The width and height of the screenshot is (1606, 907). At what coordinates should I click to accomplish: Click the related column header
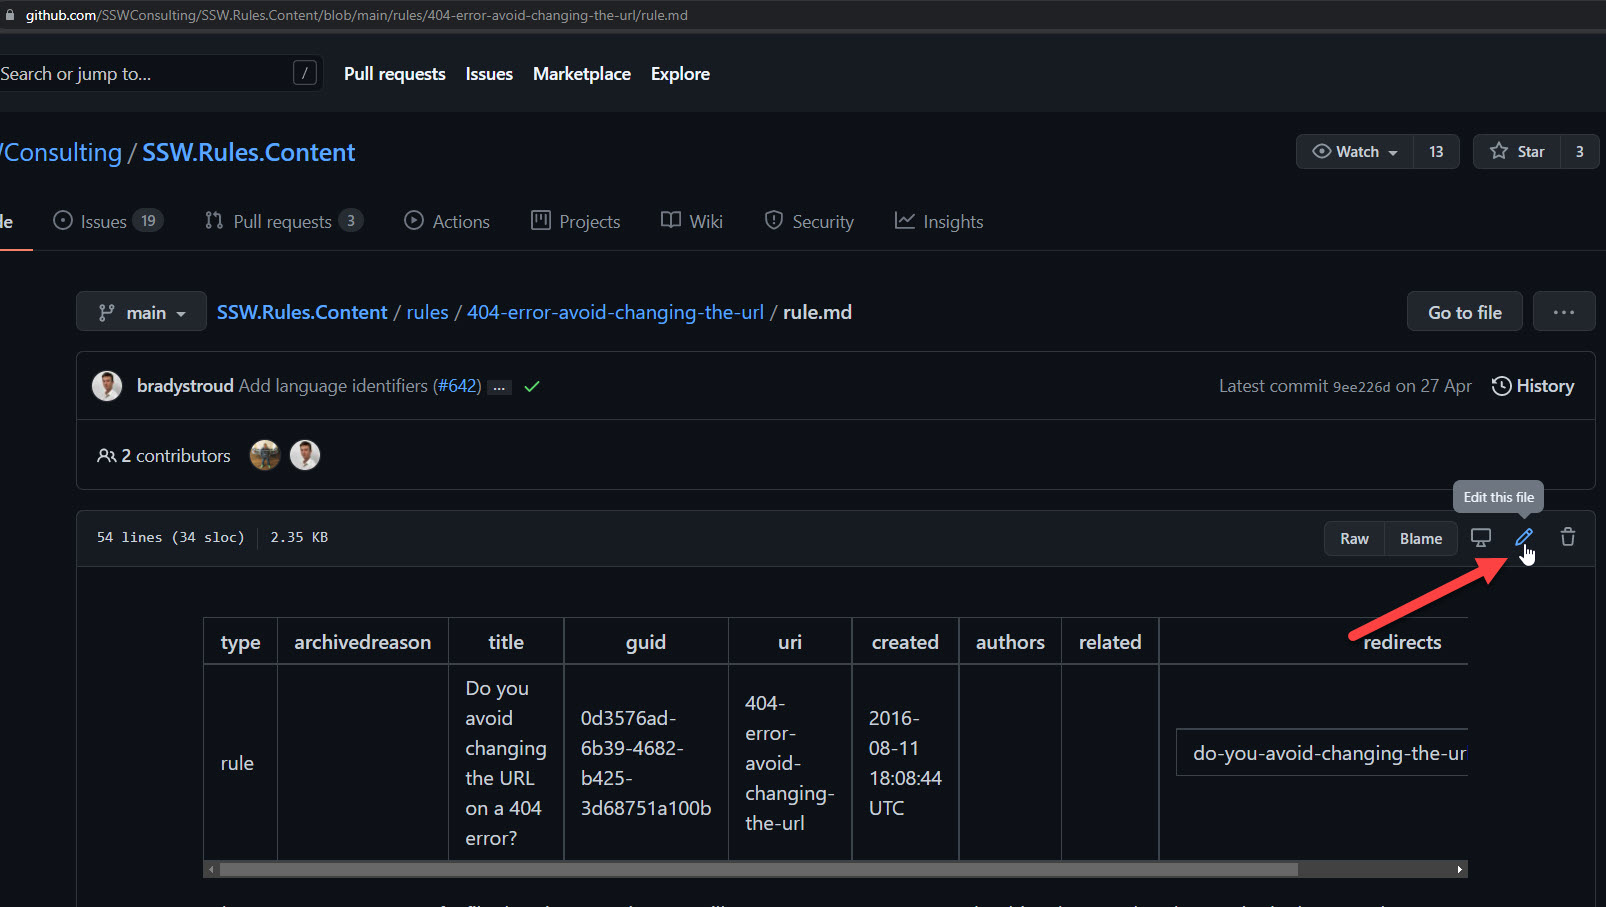(1110, 642)
